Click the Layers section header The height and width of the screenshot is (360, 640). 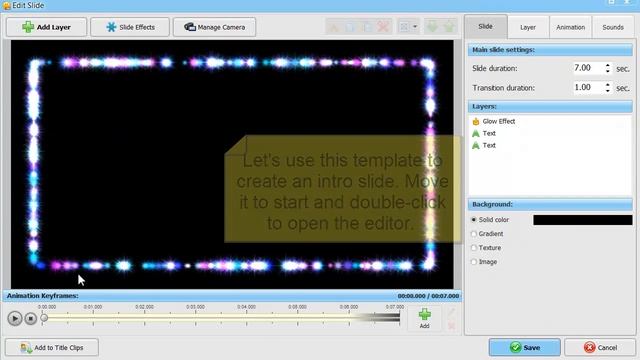[x=550, y=107]
